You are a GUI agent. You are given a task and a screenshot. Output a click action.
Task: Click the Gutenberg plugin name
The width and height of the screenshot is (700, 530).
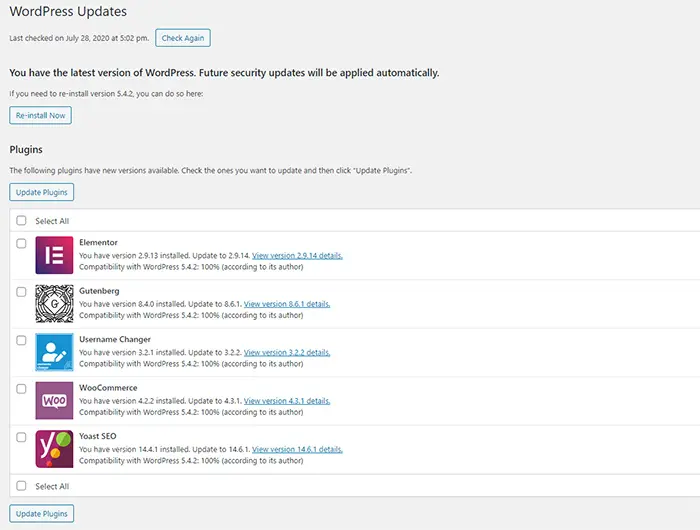coord(99,291)
